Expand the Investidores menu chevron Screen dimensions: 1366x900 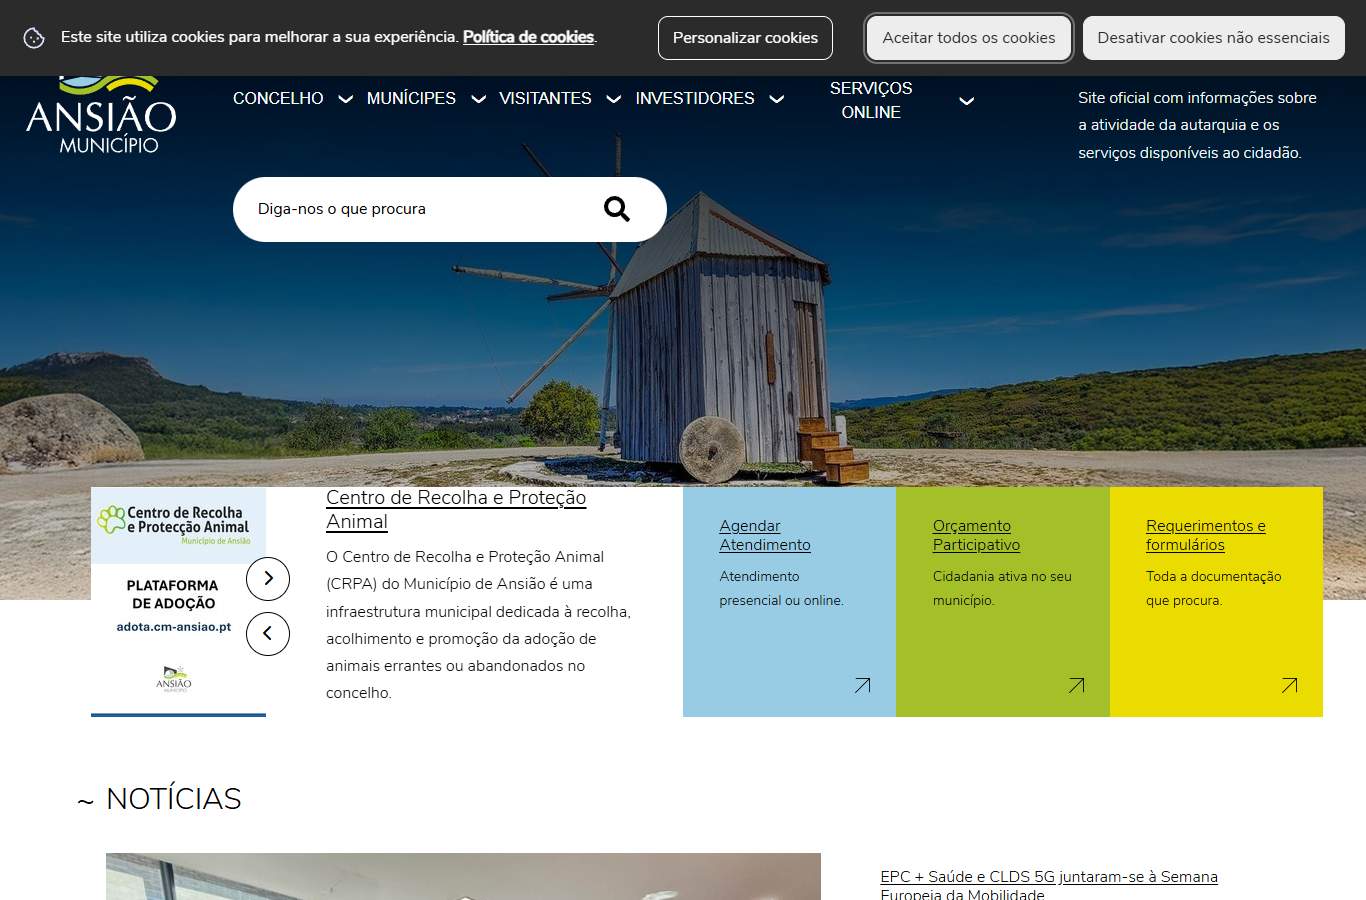[x=777, y=99]
